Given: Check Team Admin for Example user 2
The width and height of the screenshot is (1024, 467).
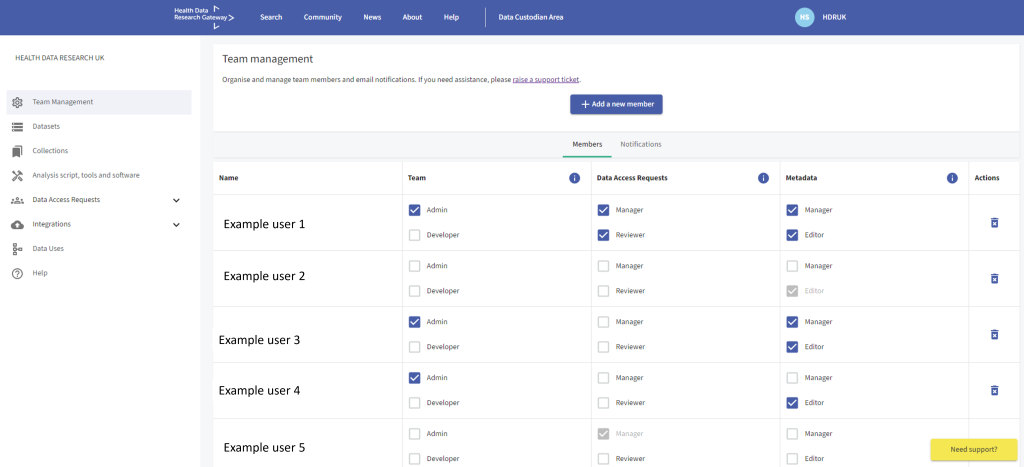Looking at the screenshot, I should (x=414, y=266).
